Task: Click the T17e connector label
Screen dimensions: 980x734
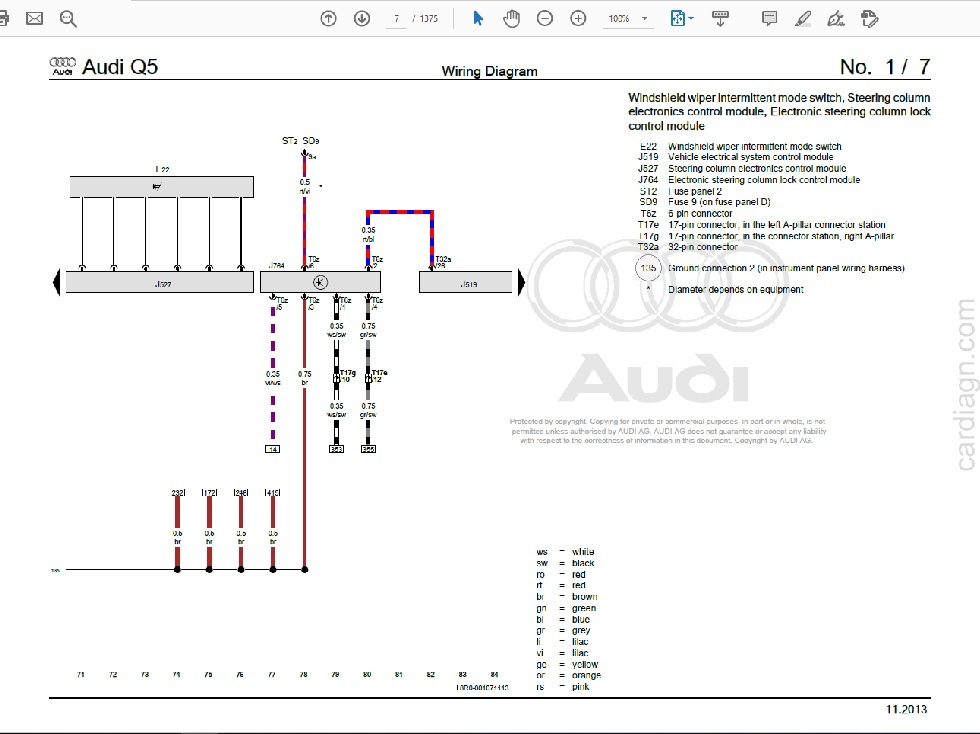Action: click(379, 373)
